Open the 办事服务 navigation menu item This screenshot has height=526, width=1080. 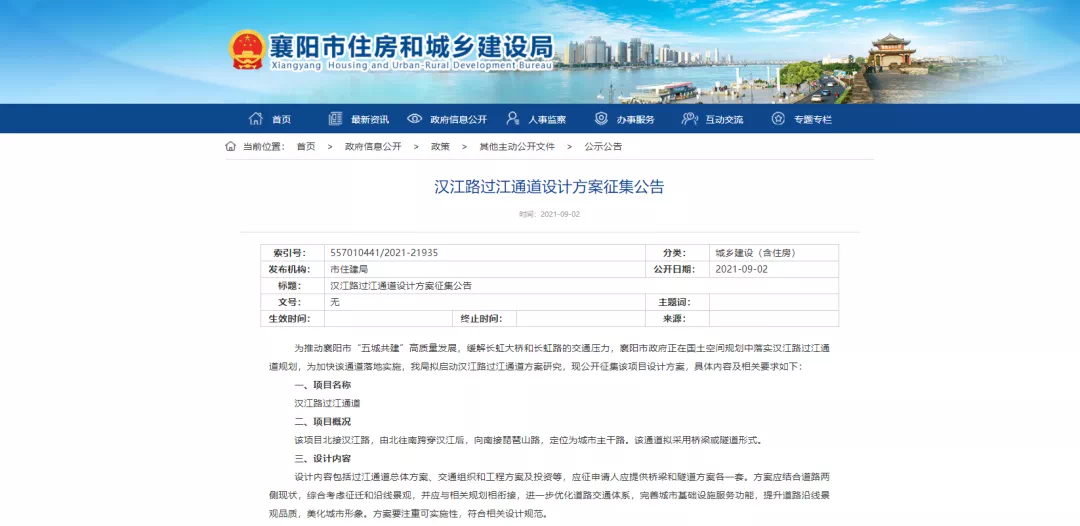pos(635,119)
